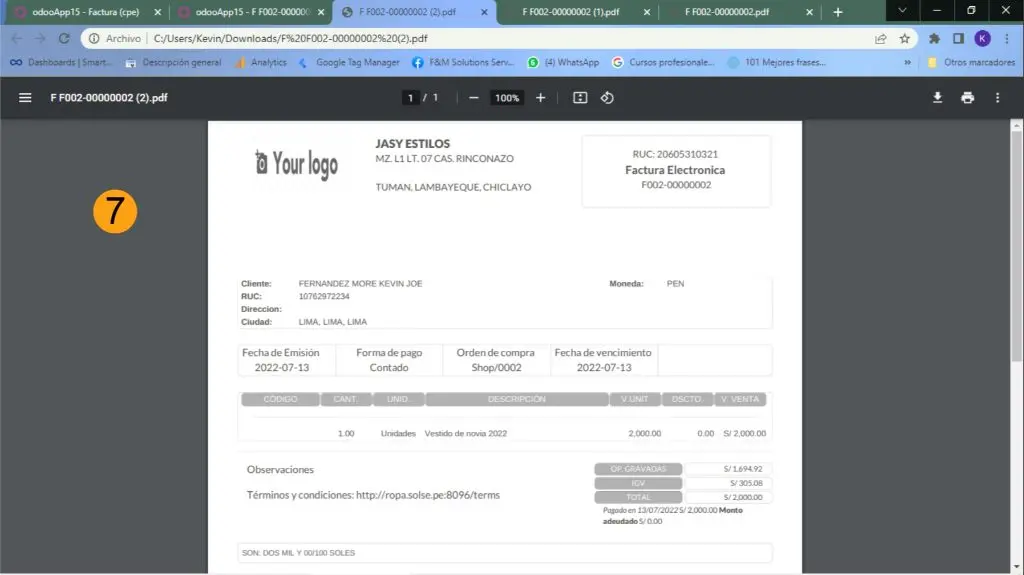Open the PDF viewer sidebar menu

[25, 98]
